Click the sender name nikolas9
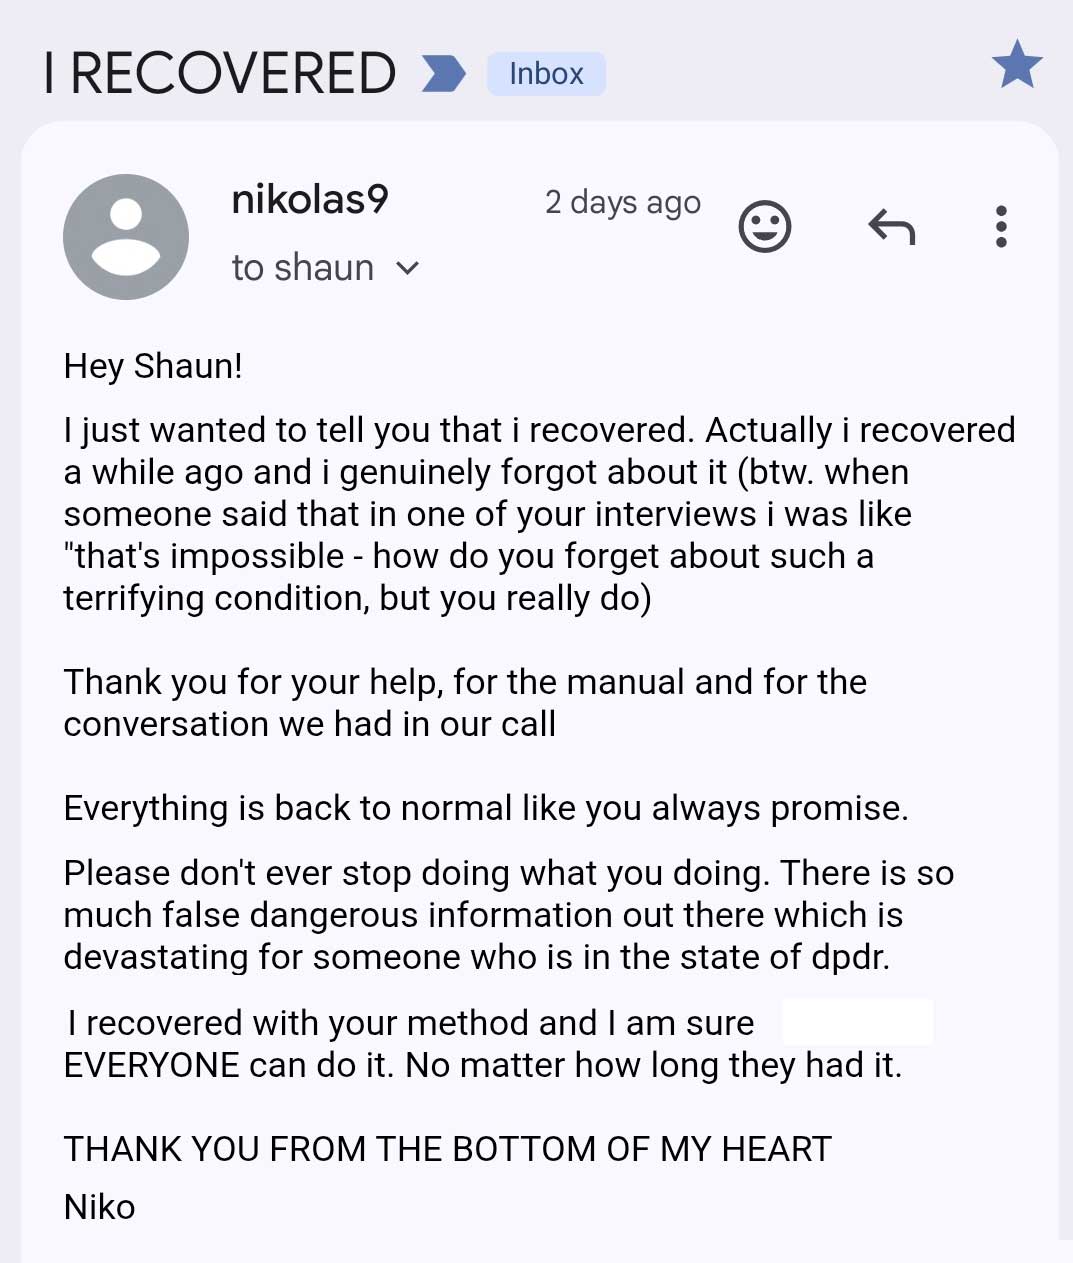Image resolution: width=1073 pixels, height=1263 pixels. tap(308, 199)
